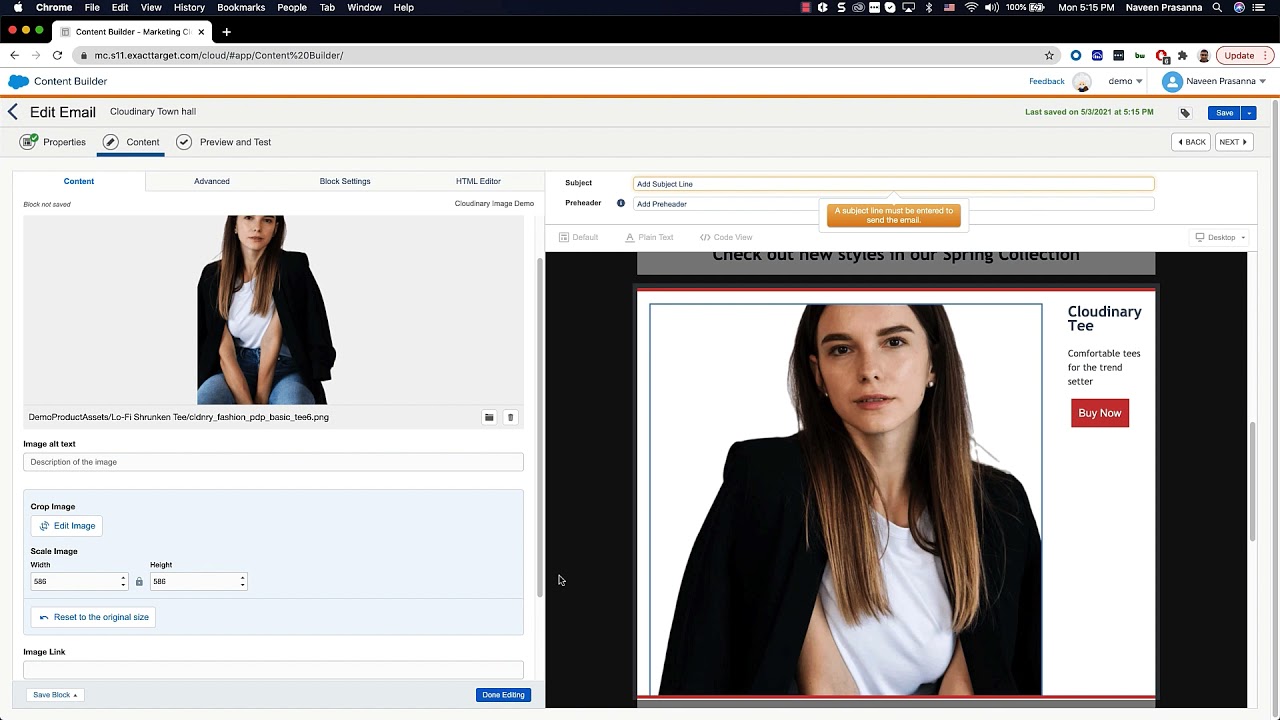
Task: Click the Spotlight search icon
Action: tap(1217, 7)
